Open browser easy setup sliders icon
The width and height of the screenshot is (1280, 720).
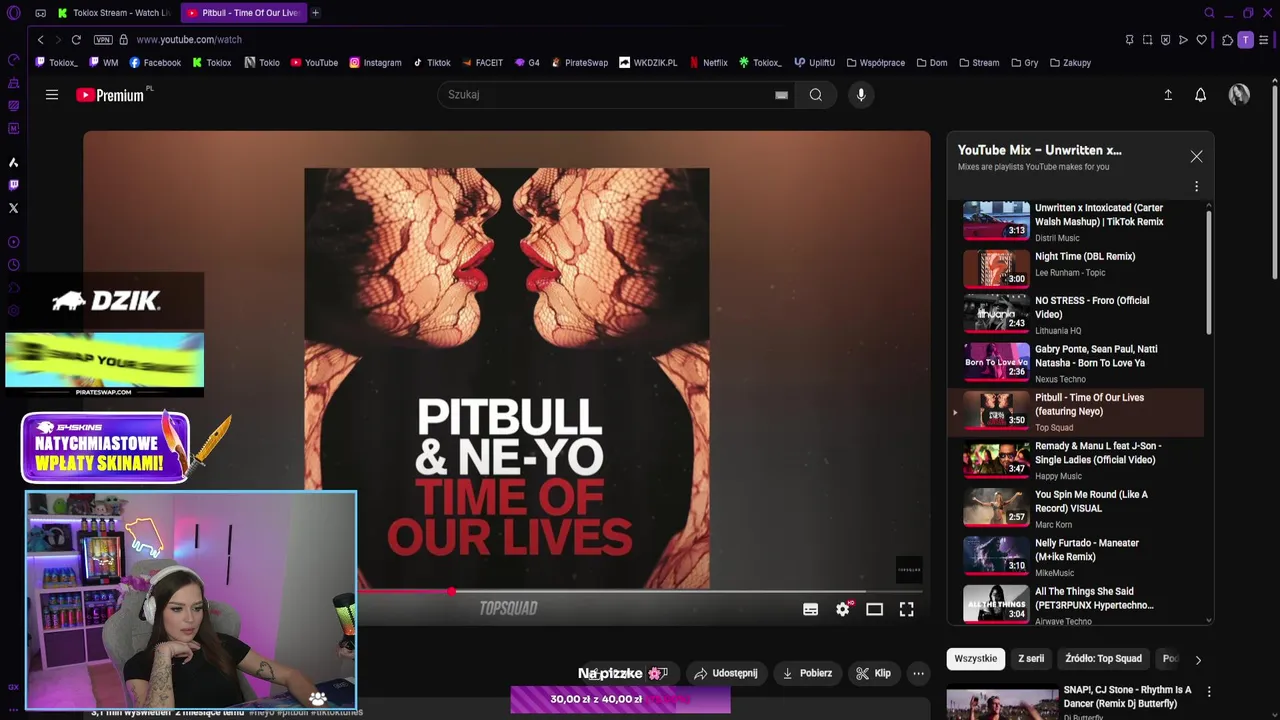(1264, 40)
